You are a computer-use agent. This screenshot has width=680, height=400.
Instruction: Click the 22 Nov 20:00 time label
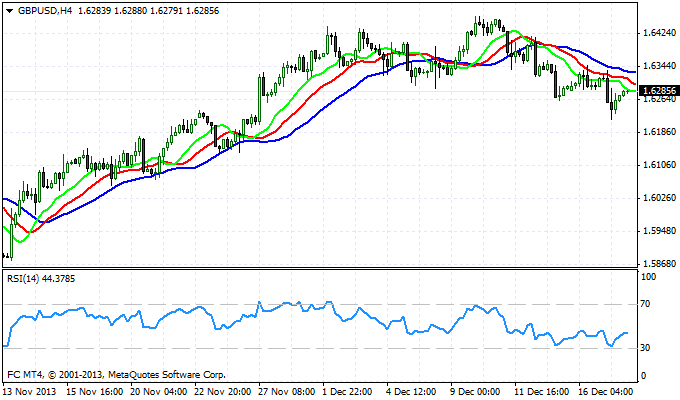(x=223, y=391)
